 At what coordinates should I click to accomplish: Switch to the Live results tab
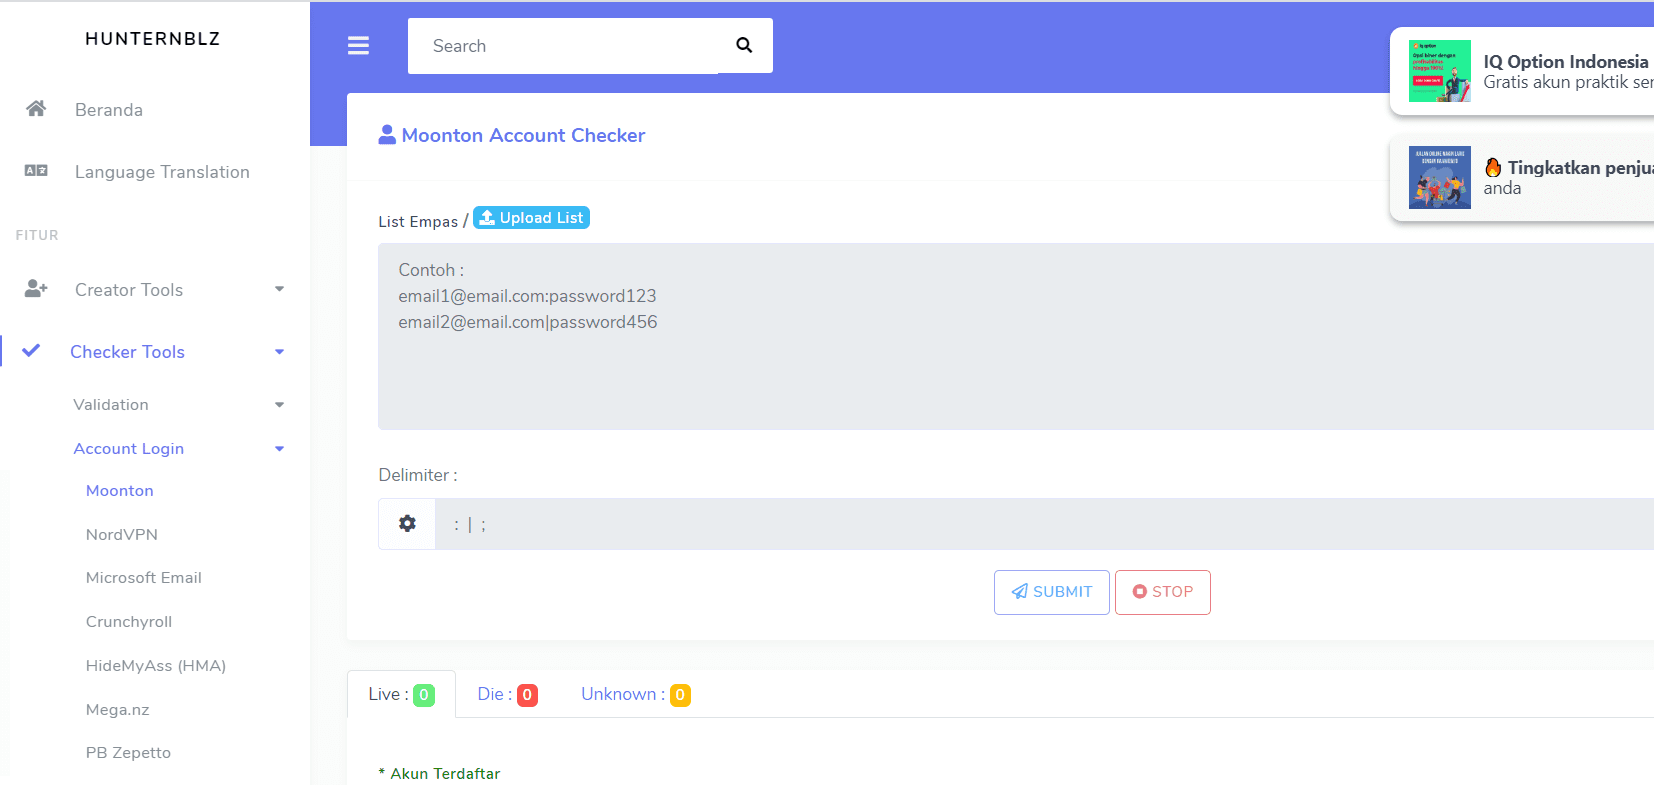[x=401, y=694]
